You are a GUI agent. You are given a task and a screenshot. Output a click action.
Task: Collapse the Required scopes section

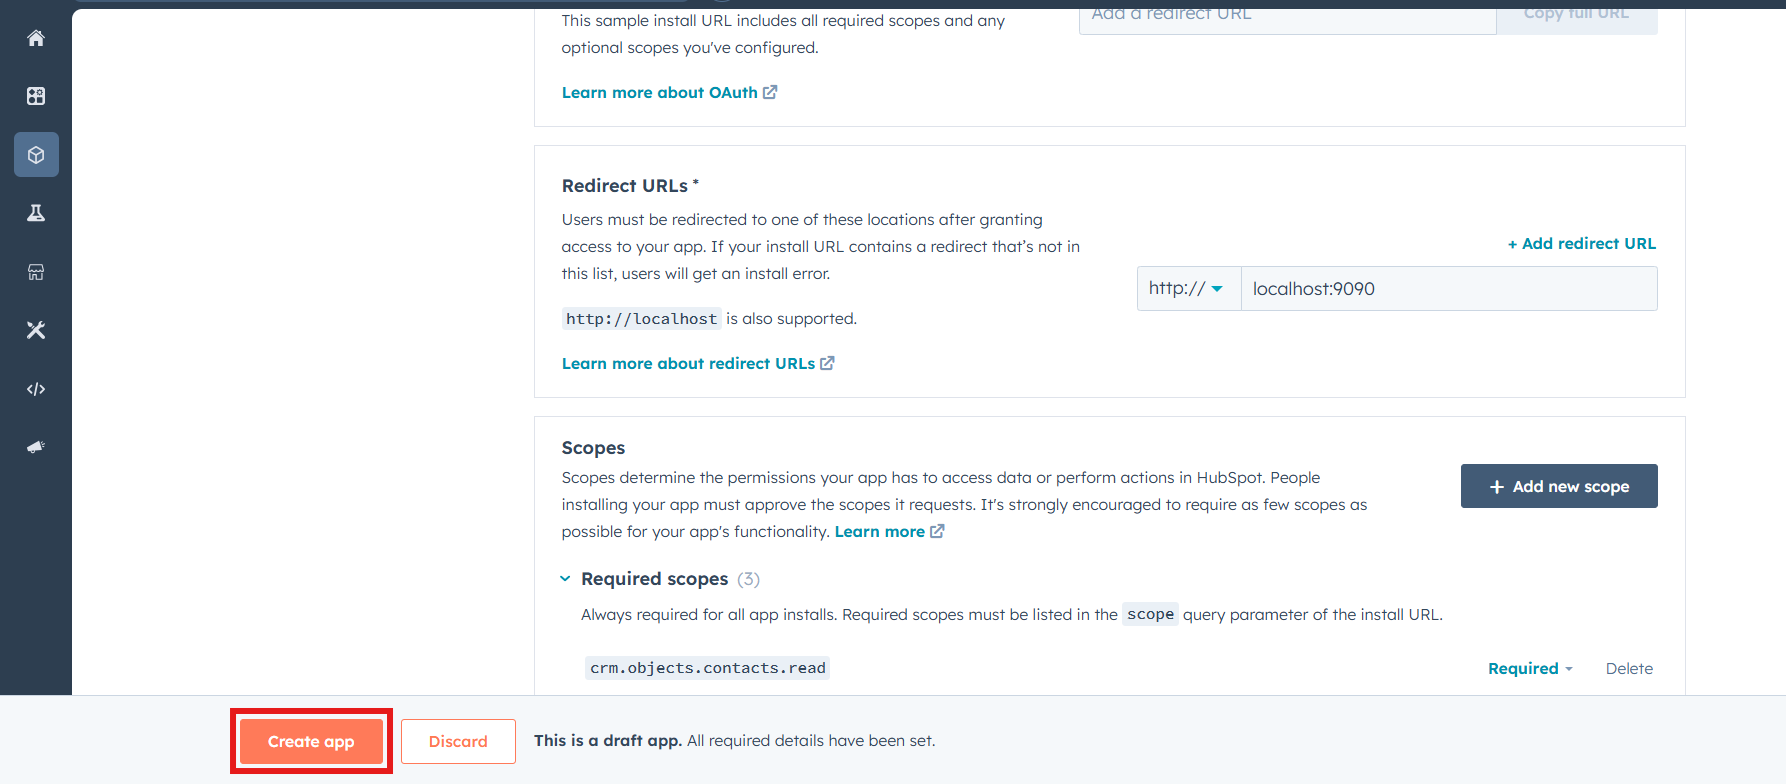coord(565,579)
